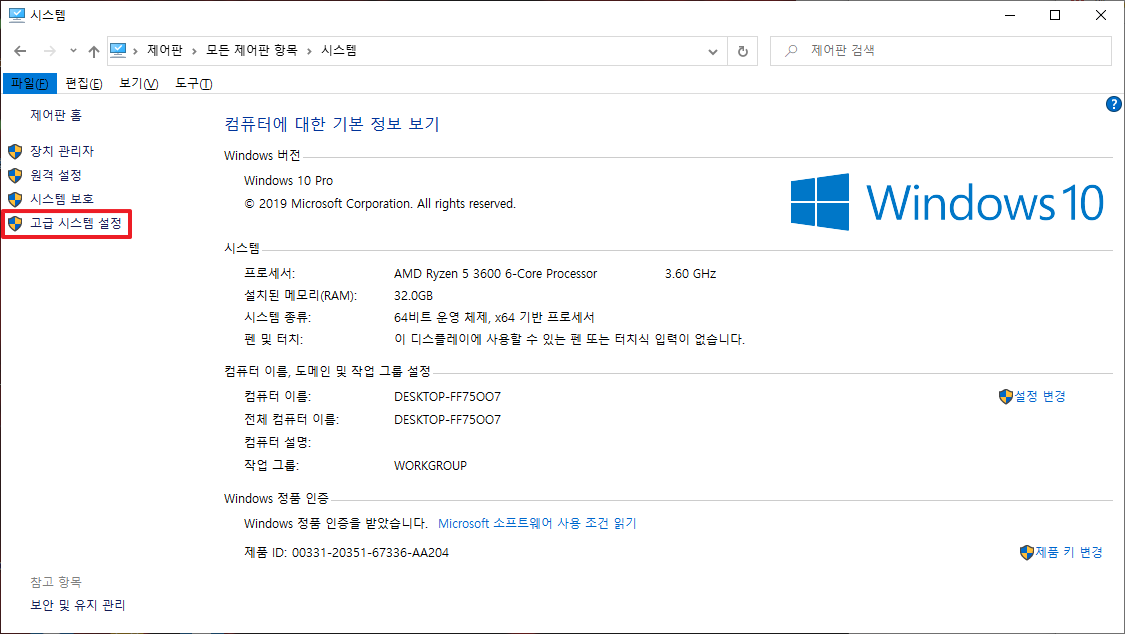The image size is (1125, 634).
Task: Refresh the System page
Action: tap(743, 52)
